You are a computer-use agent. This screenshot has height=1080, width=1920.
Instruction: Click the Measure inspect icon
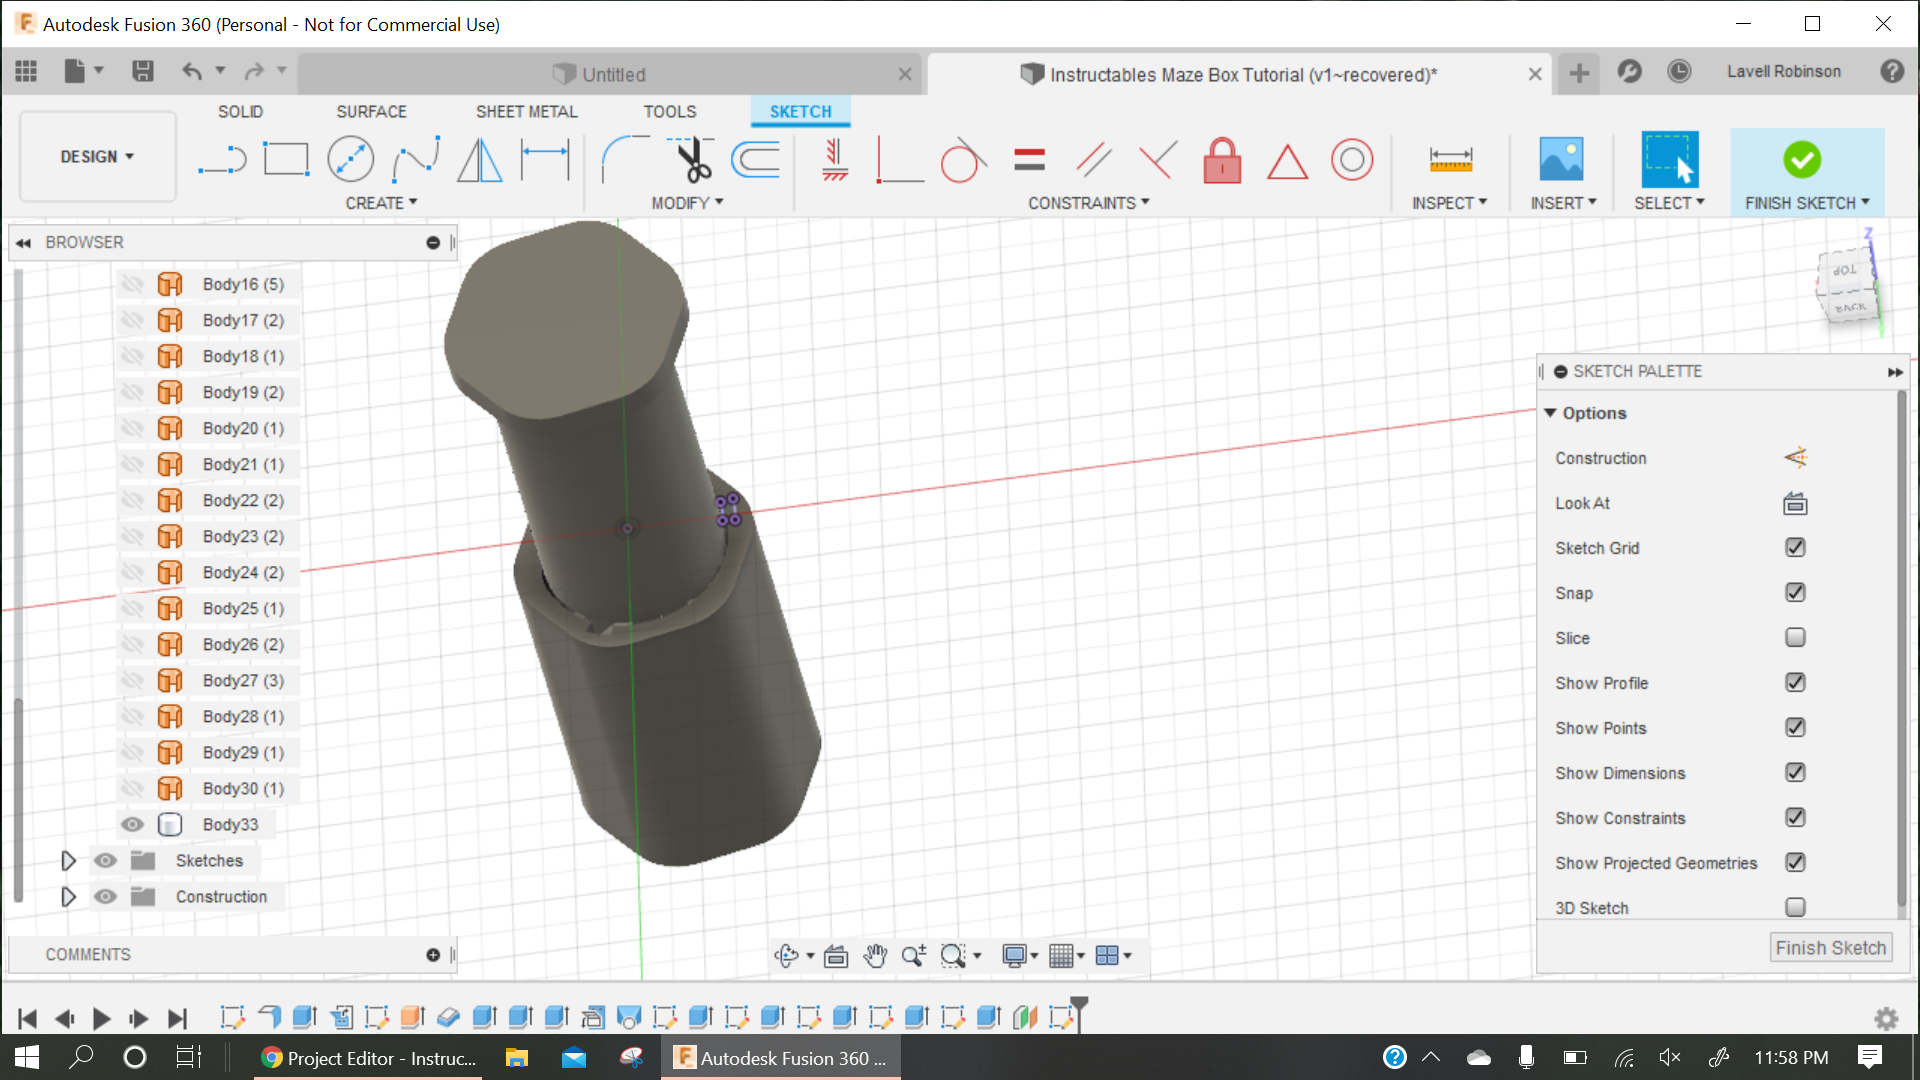(1450, 159)
